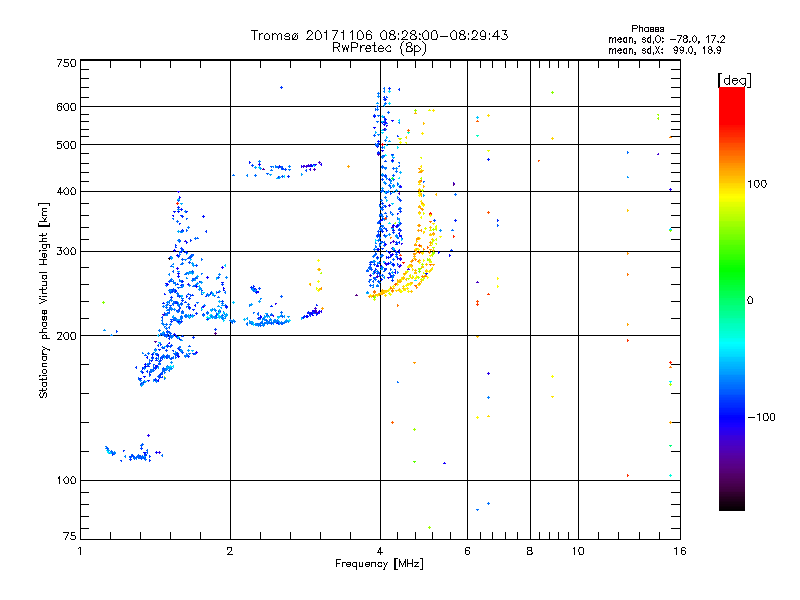Click the x-axis '1' tick label
The image size is (800, 600).
coord(80,551)
